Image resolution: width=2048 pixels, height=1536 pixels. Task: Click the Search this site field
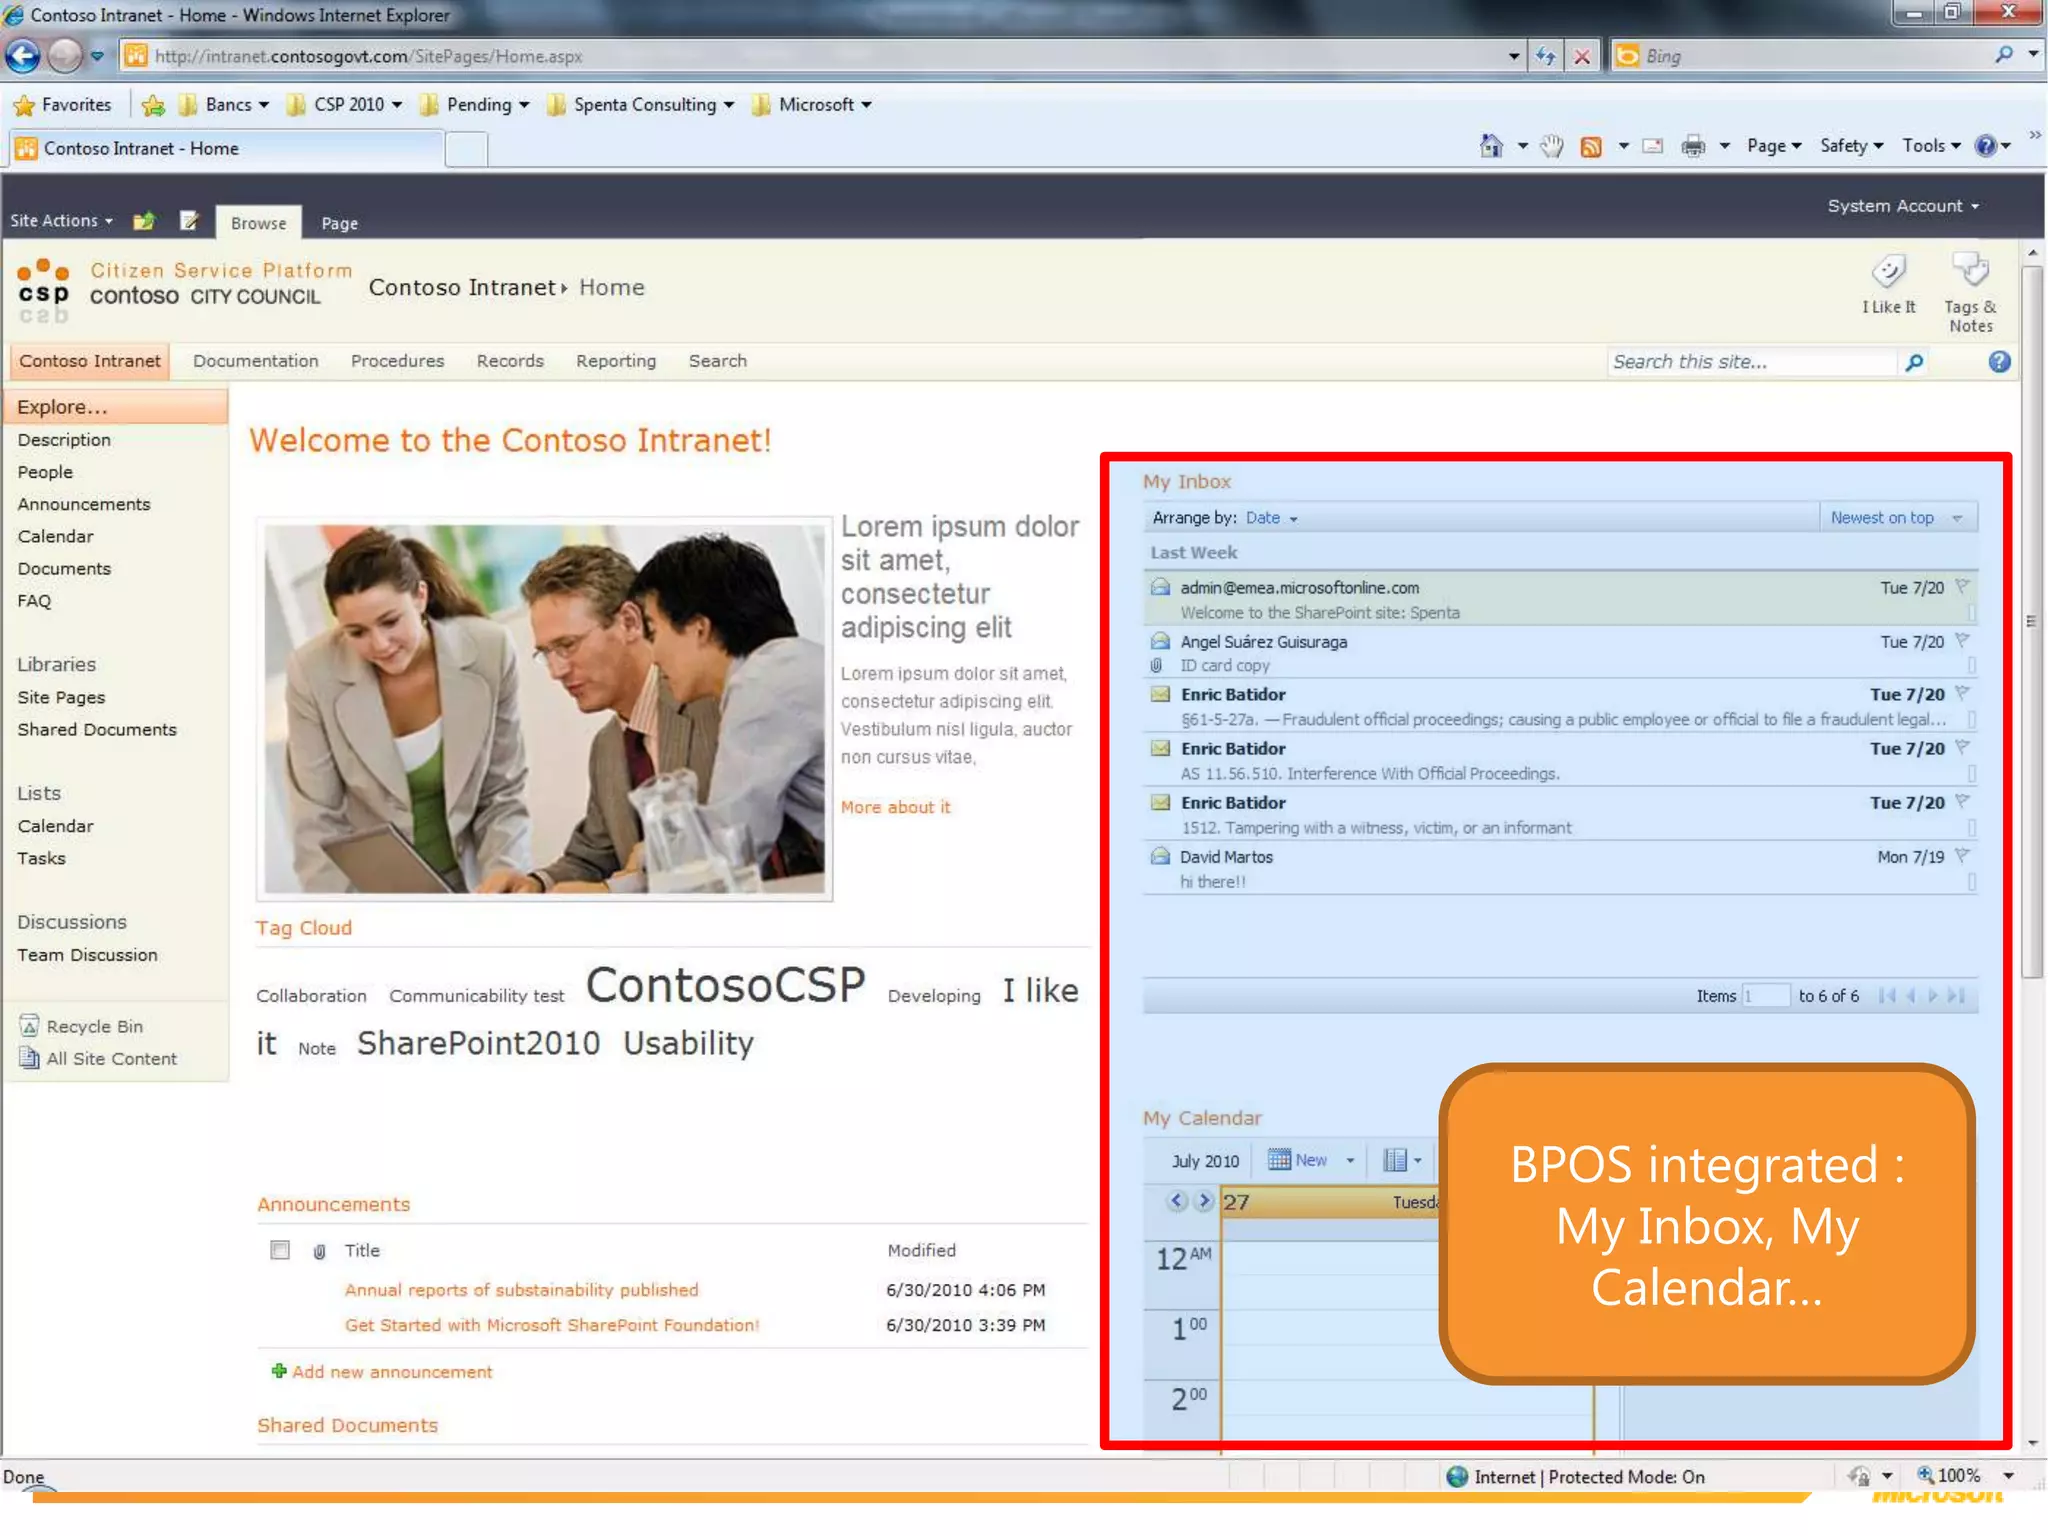[x=1751, y=362]
